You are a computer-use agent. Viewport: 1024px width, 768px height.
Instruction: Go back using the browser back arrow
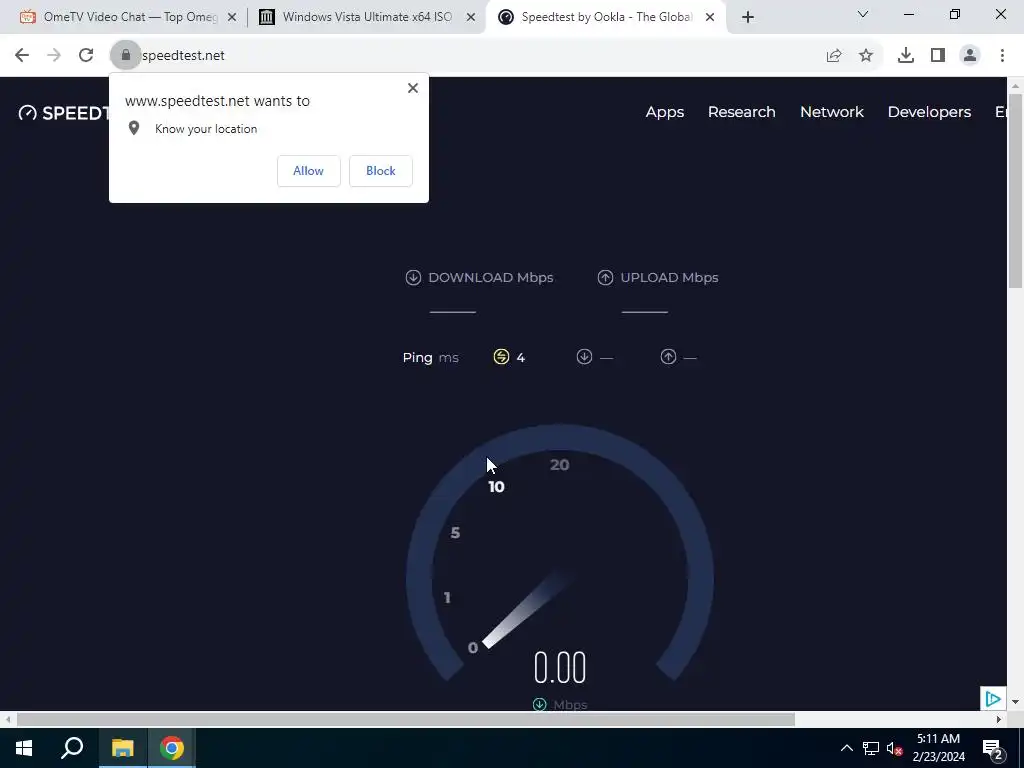[22, 56]
